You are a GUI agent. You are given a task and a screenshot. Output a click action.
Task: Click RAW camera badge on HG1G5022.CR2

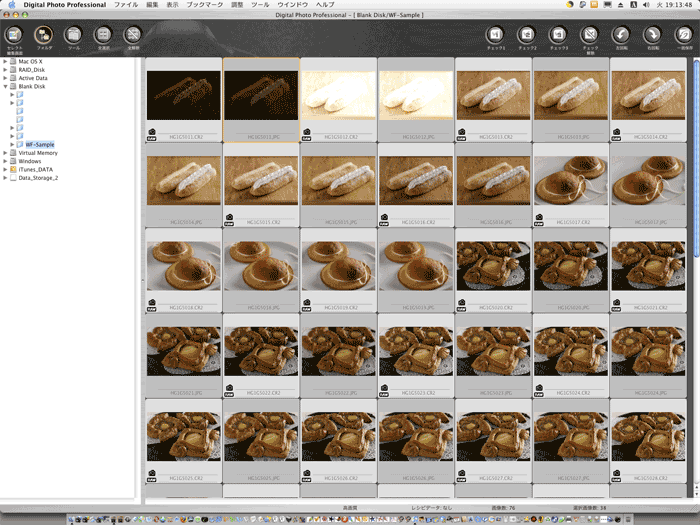click(x=229, y=391)
